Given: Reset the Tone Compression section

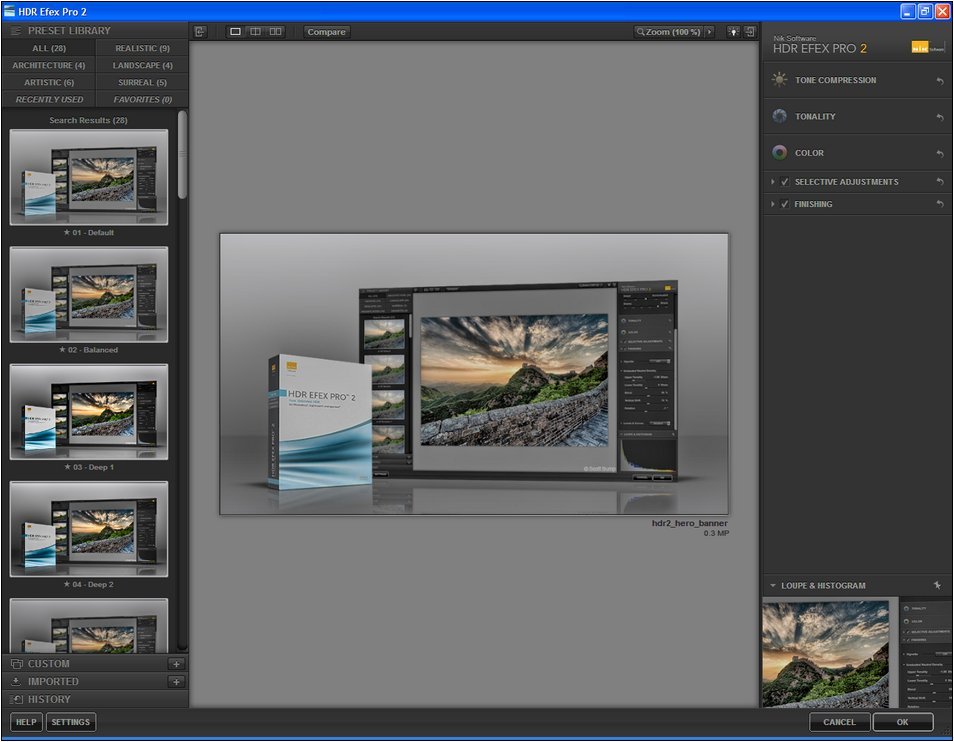Looking at the screenshot, I should 939,81.
